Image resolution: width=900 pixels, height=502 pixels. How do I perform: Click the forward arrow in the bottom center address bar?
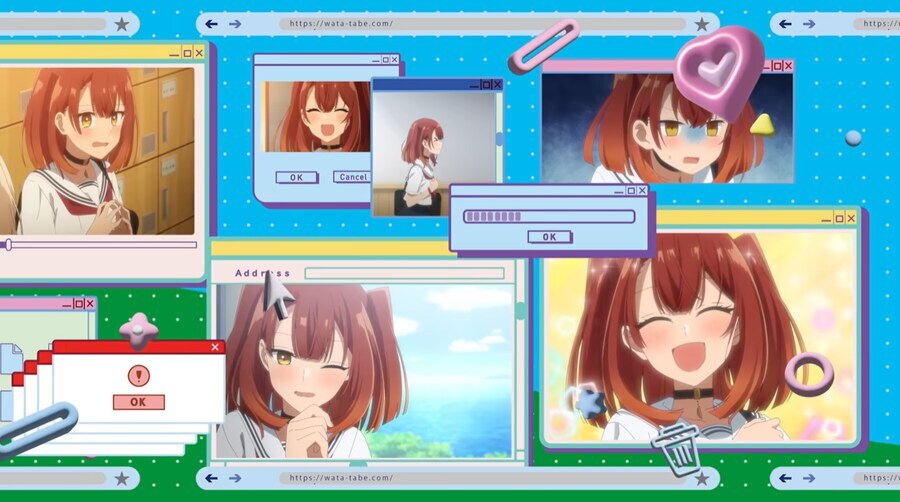click(235, 478)
